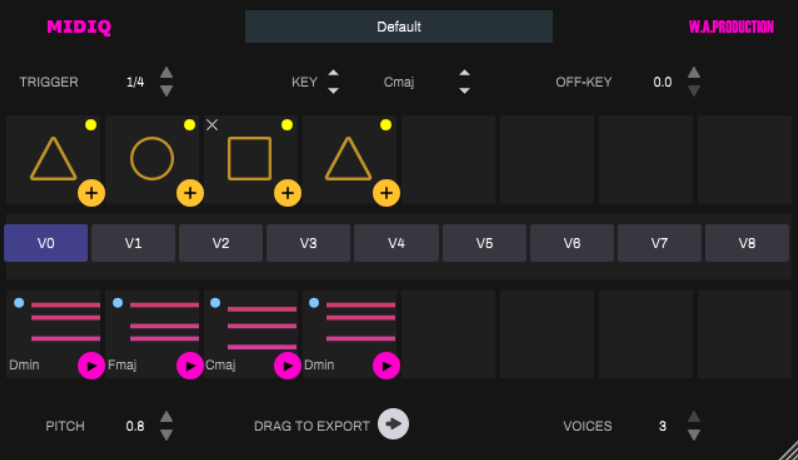Increase OFF-KEY value with up arrow
The image size is (798, 460).
pyautogui.click(x=694, y=72)
